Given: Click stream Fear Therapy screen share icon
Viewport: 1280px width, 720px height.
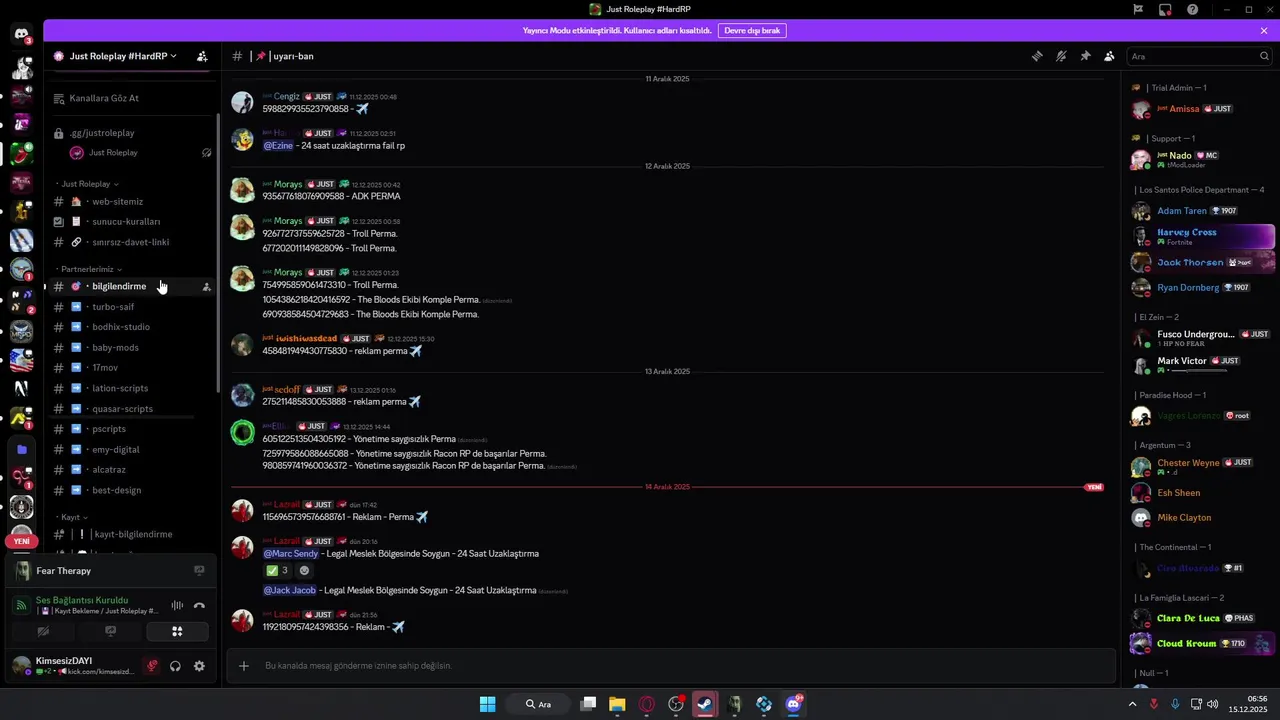Looking at the screenshot, I should (x=199, y=571).
